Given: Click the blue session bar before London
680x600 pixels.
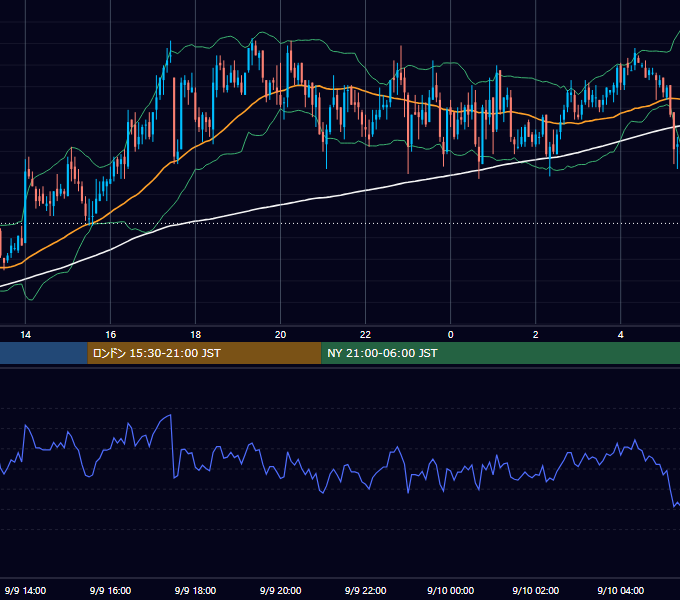Looking at the screenshot, I should pyautogui.click(x=43, y=353).
